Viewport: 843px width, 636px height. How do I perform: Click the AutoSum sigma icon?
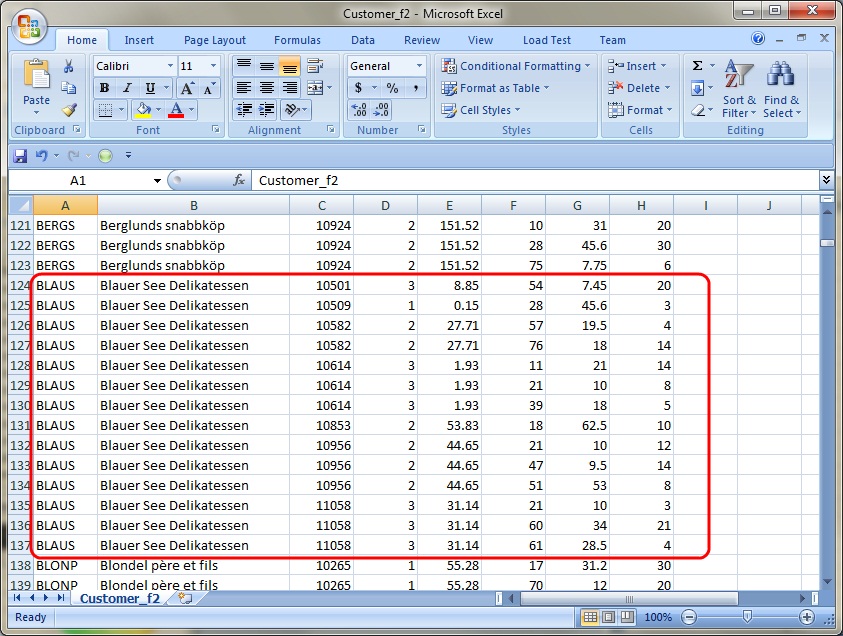(697, 66)
